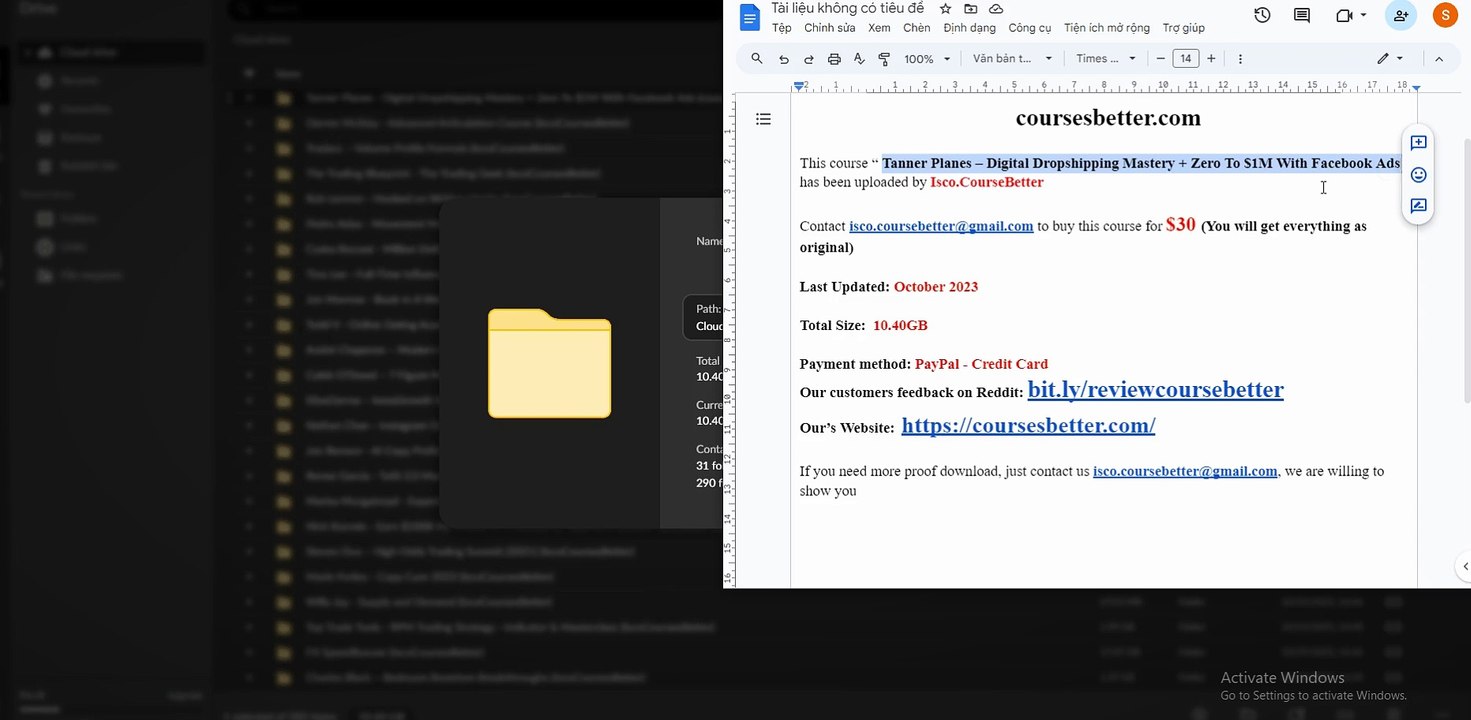Start a video call with camera icon
This screenshot has width=1471, height=720.
click(x=1343, y=16)
